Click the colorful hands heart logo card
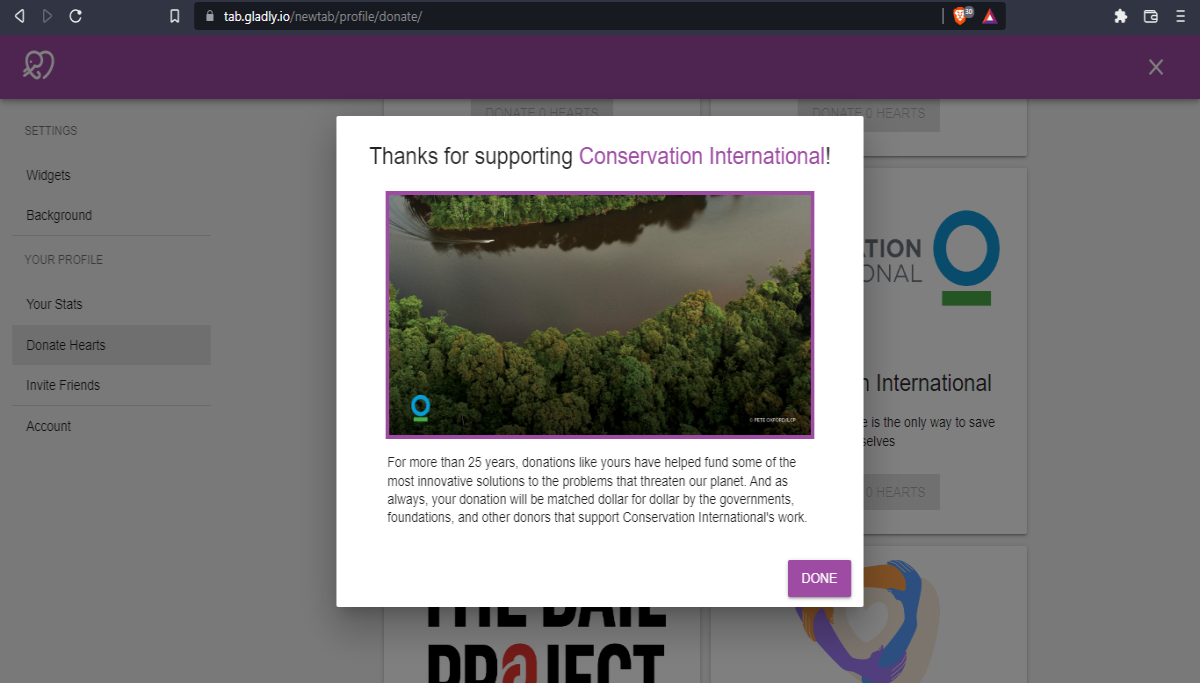1200x683 pixels. 869,621
